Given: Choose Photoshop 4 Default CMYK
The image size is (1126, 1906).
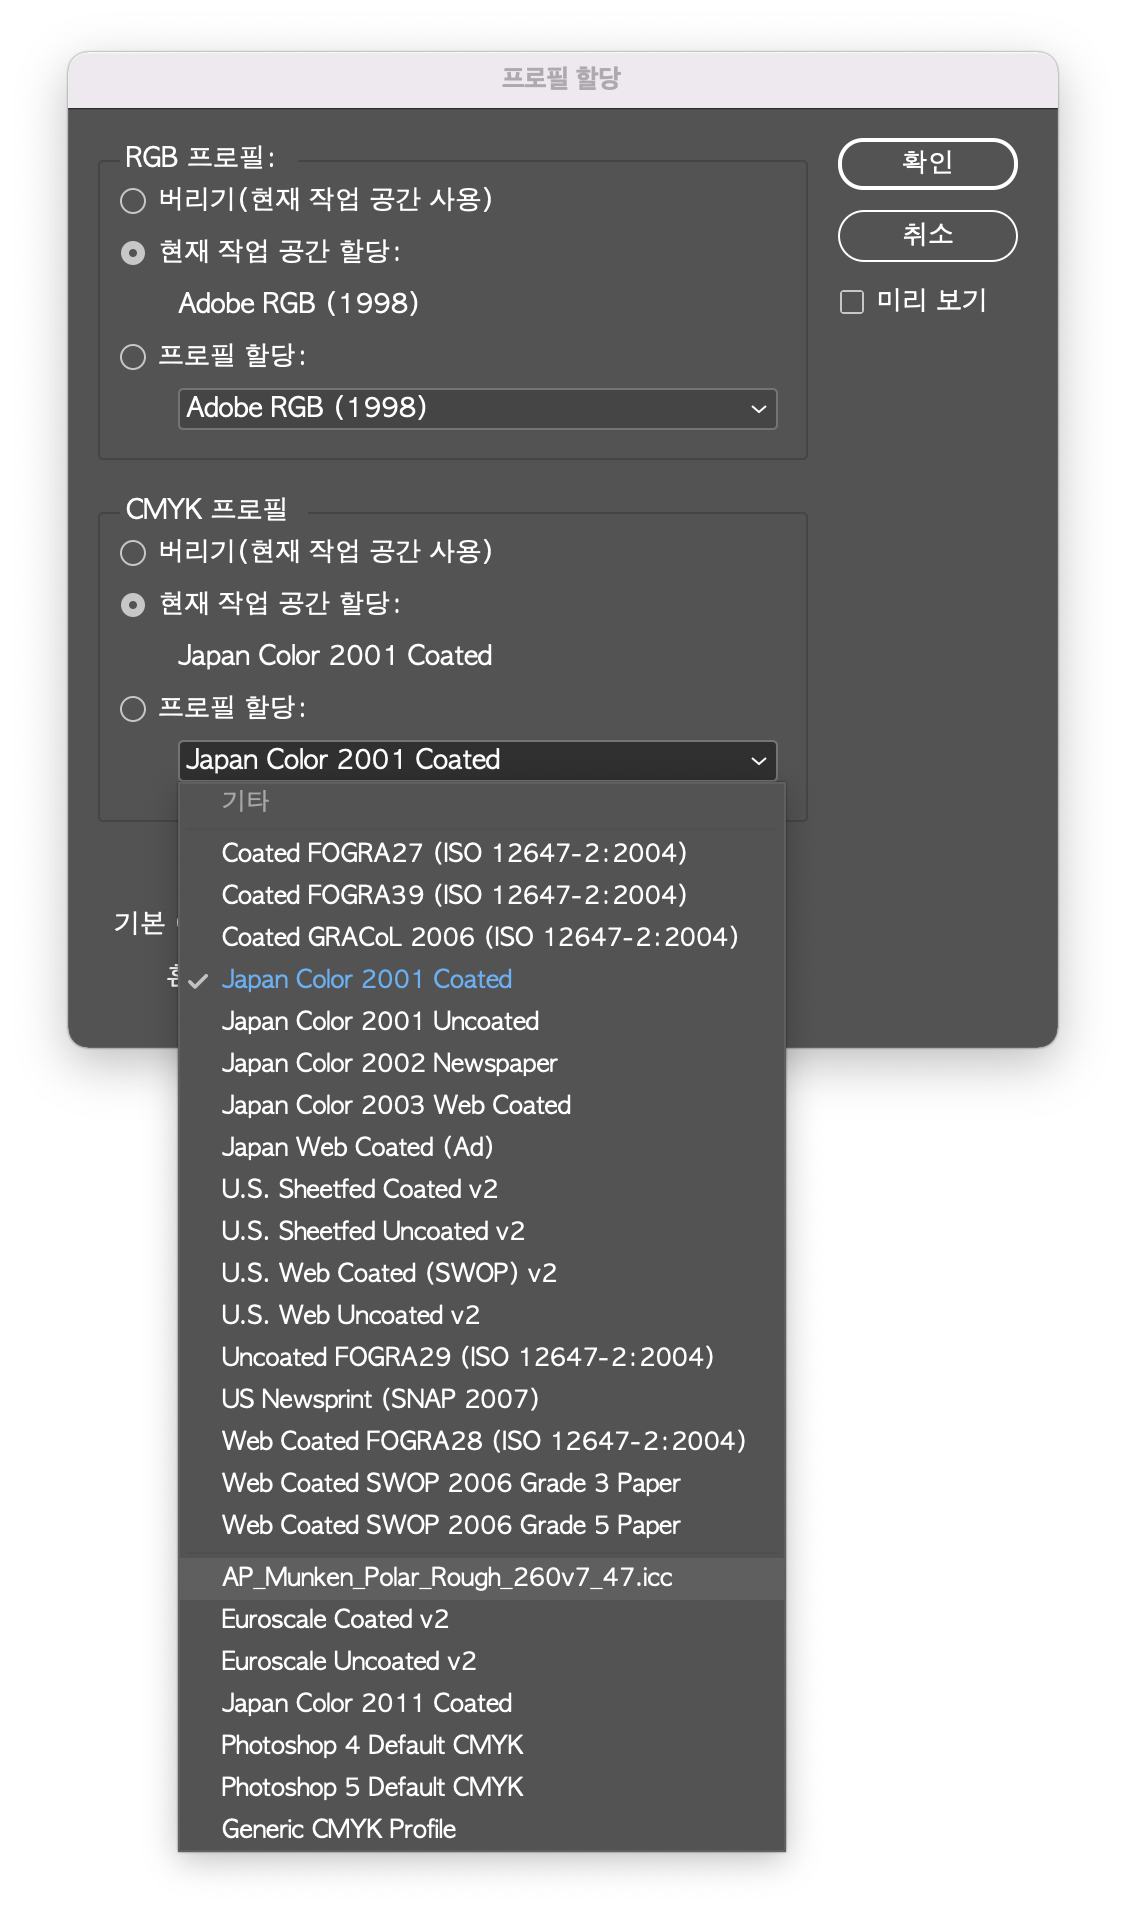Looking at the screenshot, I should coord(482,1745).
